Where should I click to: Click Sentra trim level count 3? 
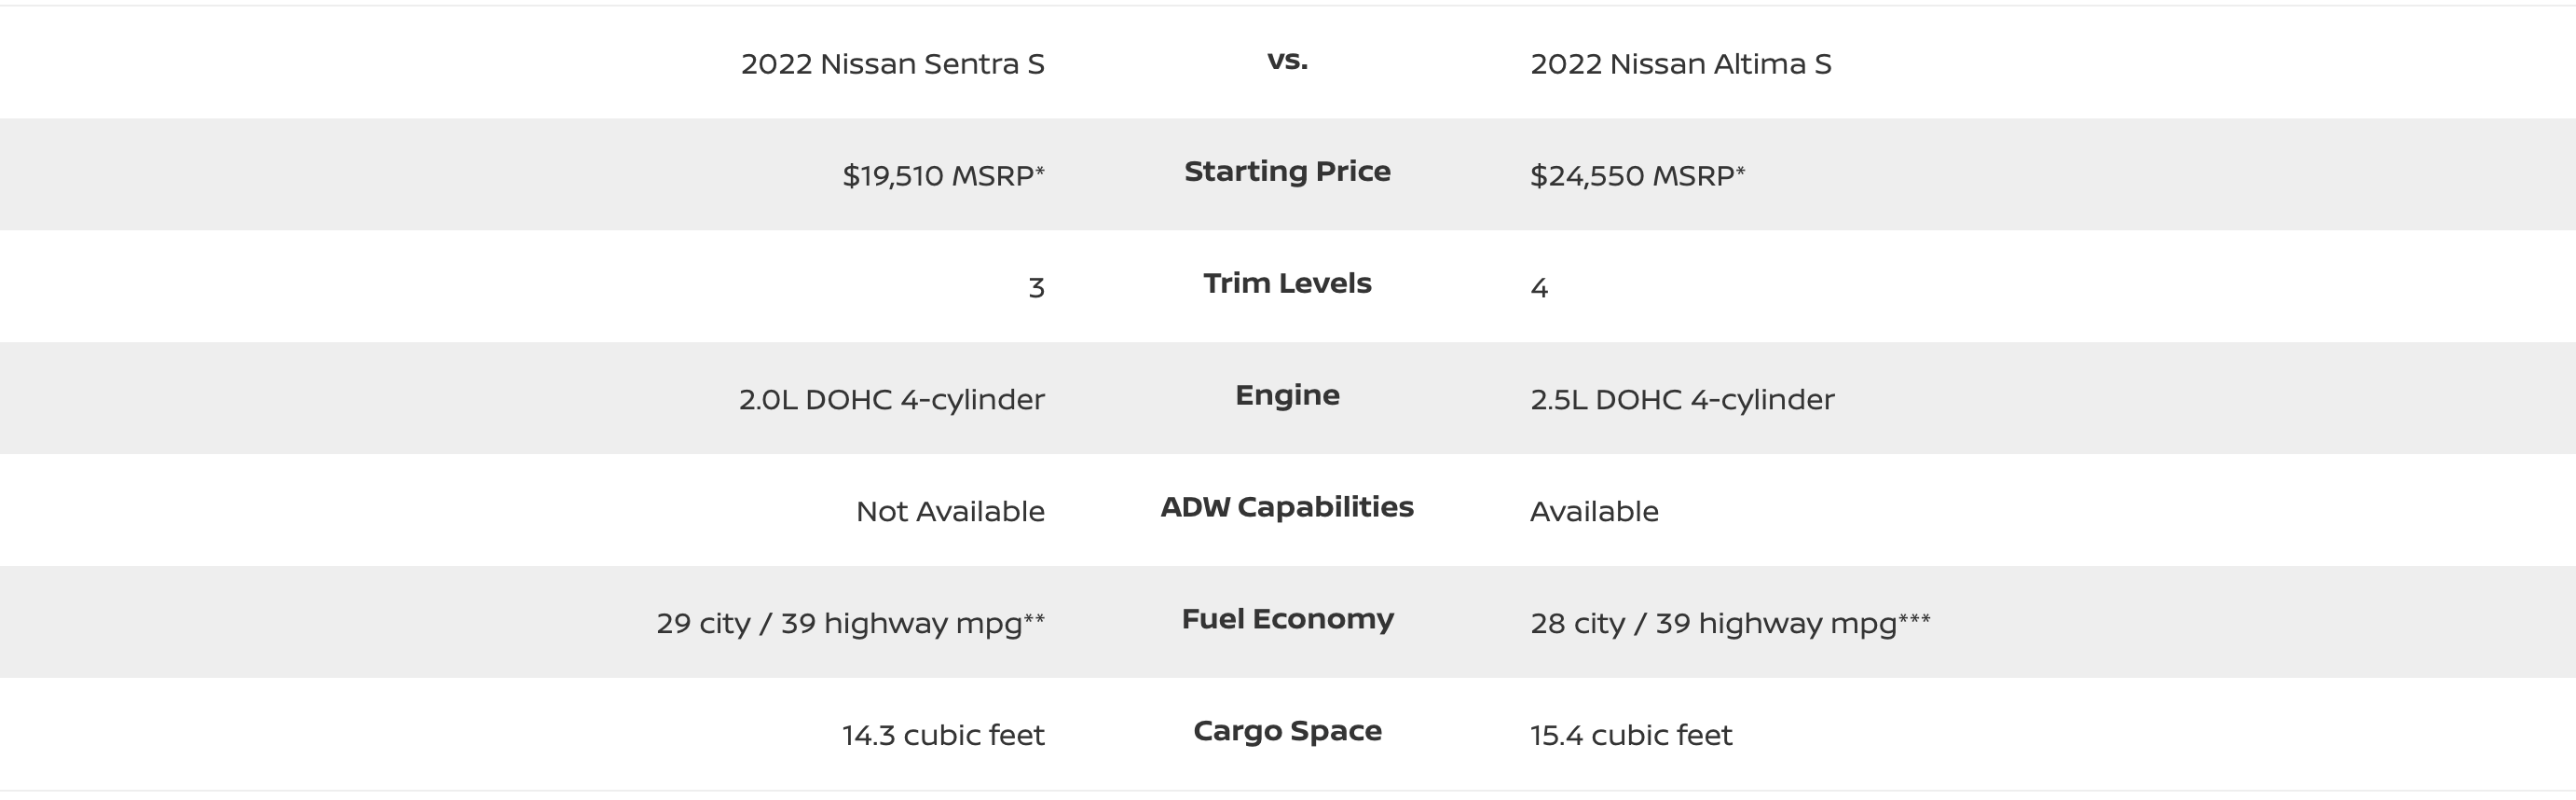click(x=1036, y=288)
